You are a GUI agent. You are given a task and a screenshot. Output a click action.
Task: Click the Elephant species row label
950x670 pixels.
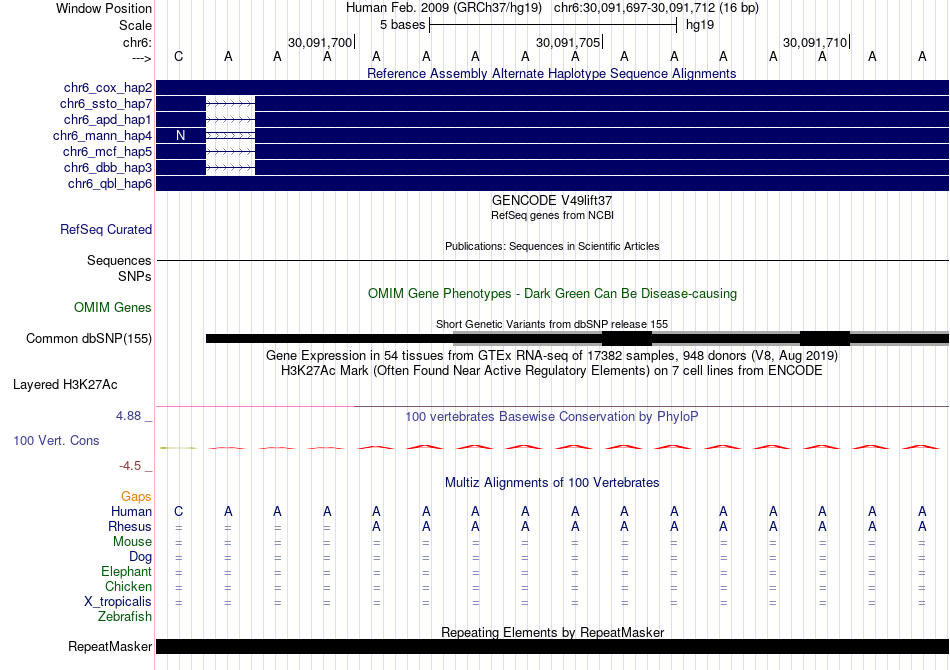point(127,571)
